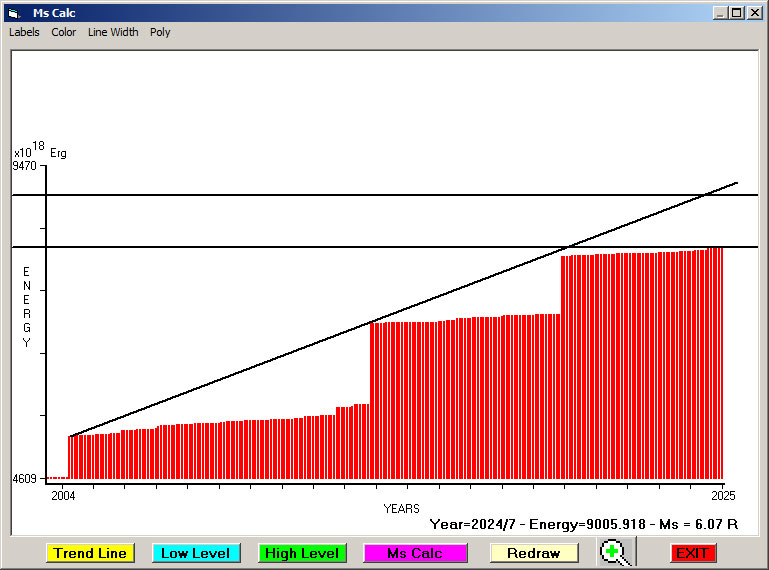Open the Line Width menu
The width and height of the screenshot is (769, 570).
113,32
